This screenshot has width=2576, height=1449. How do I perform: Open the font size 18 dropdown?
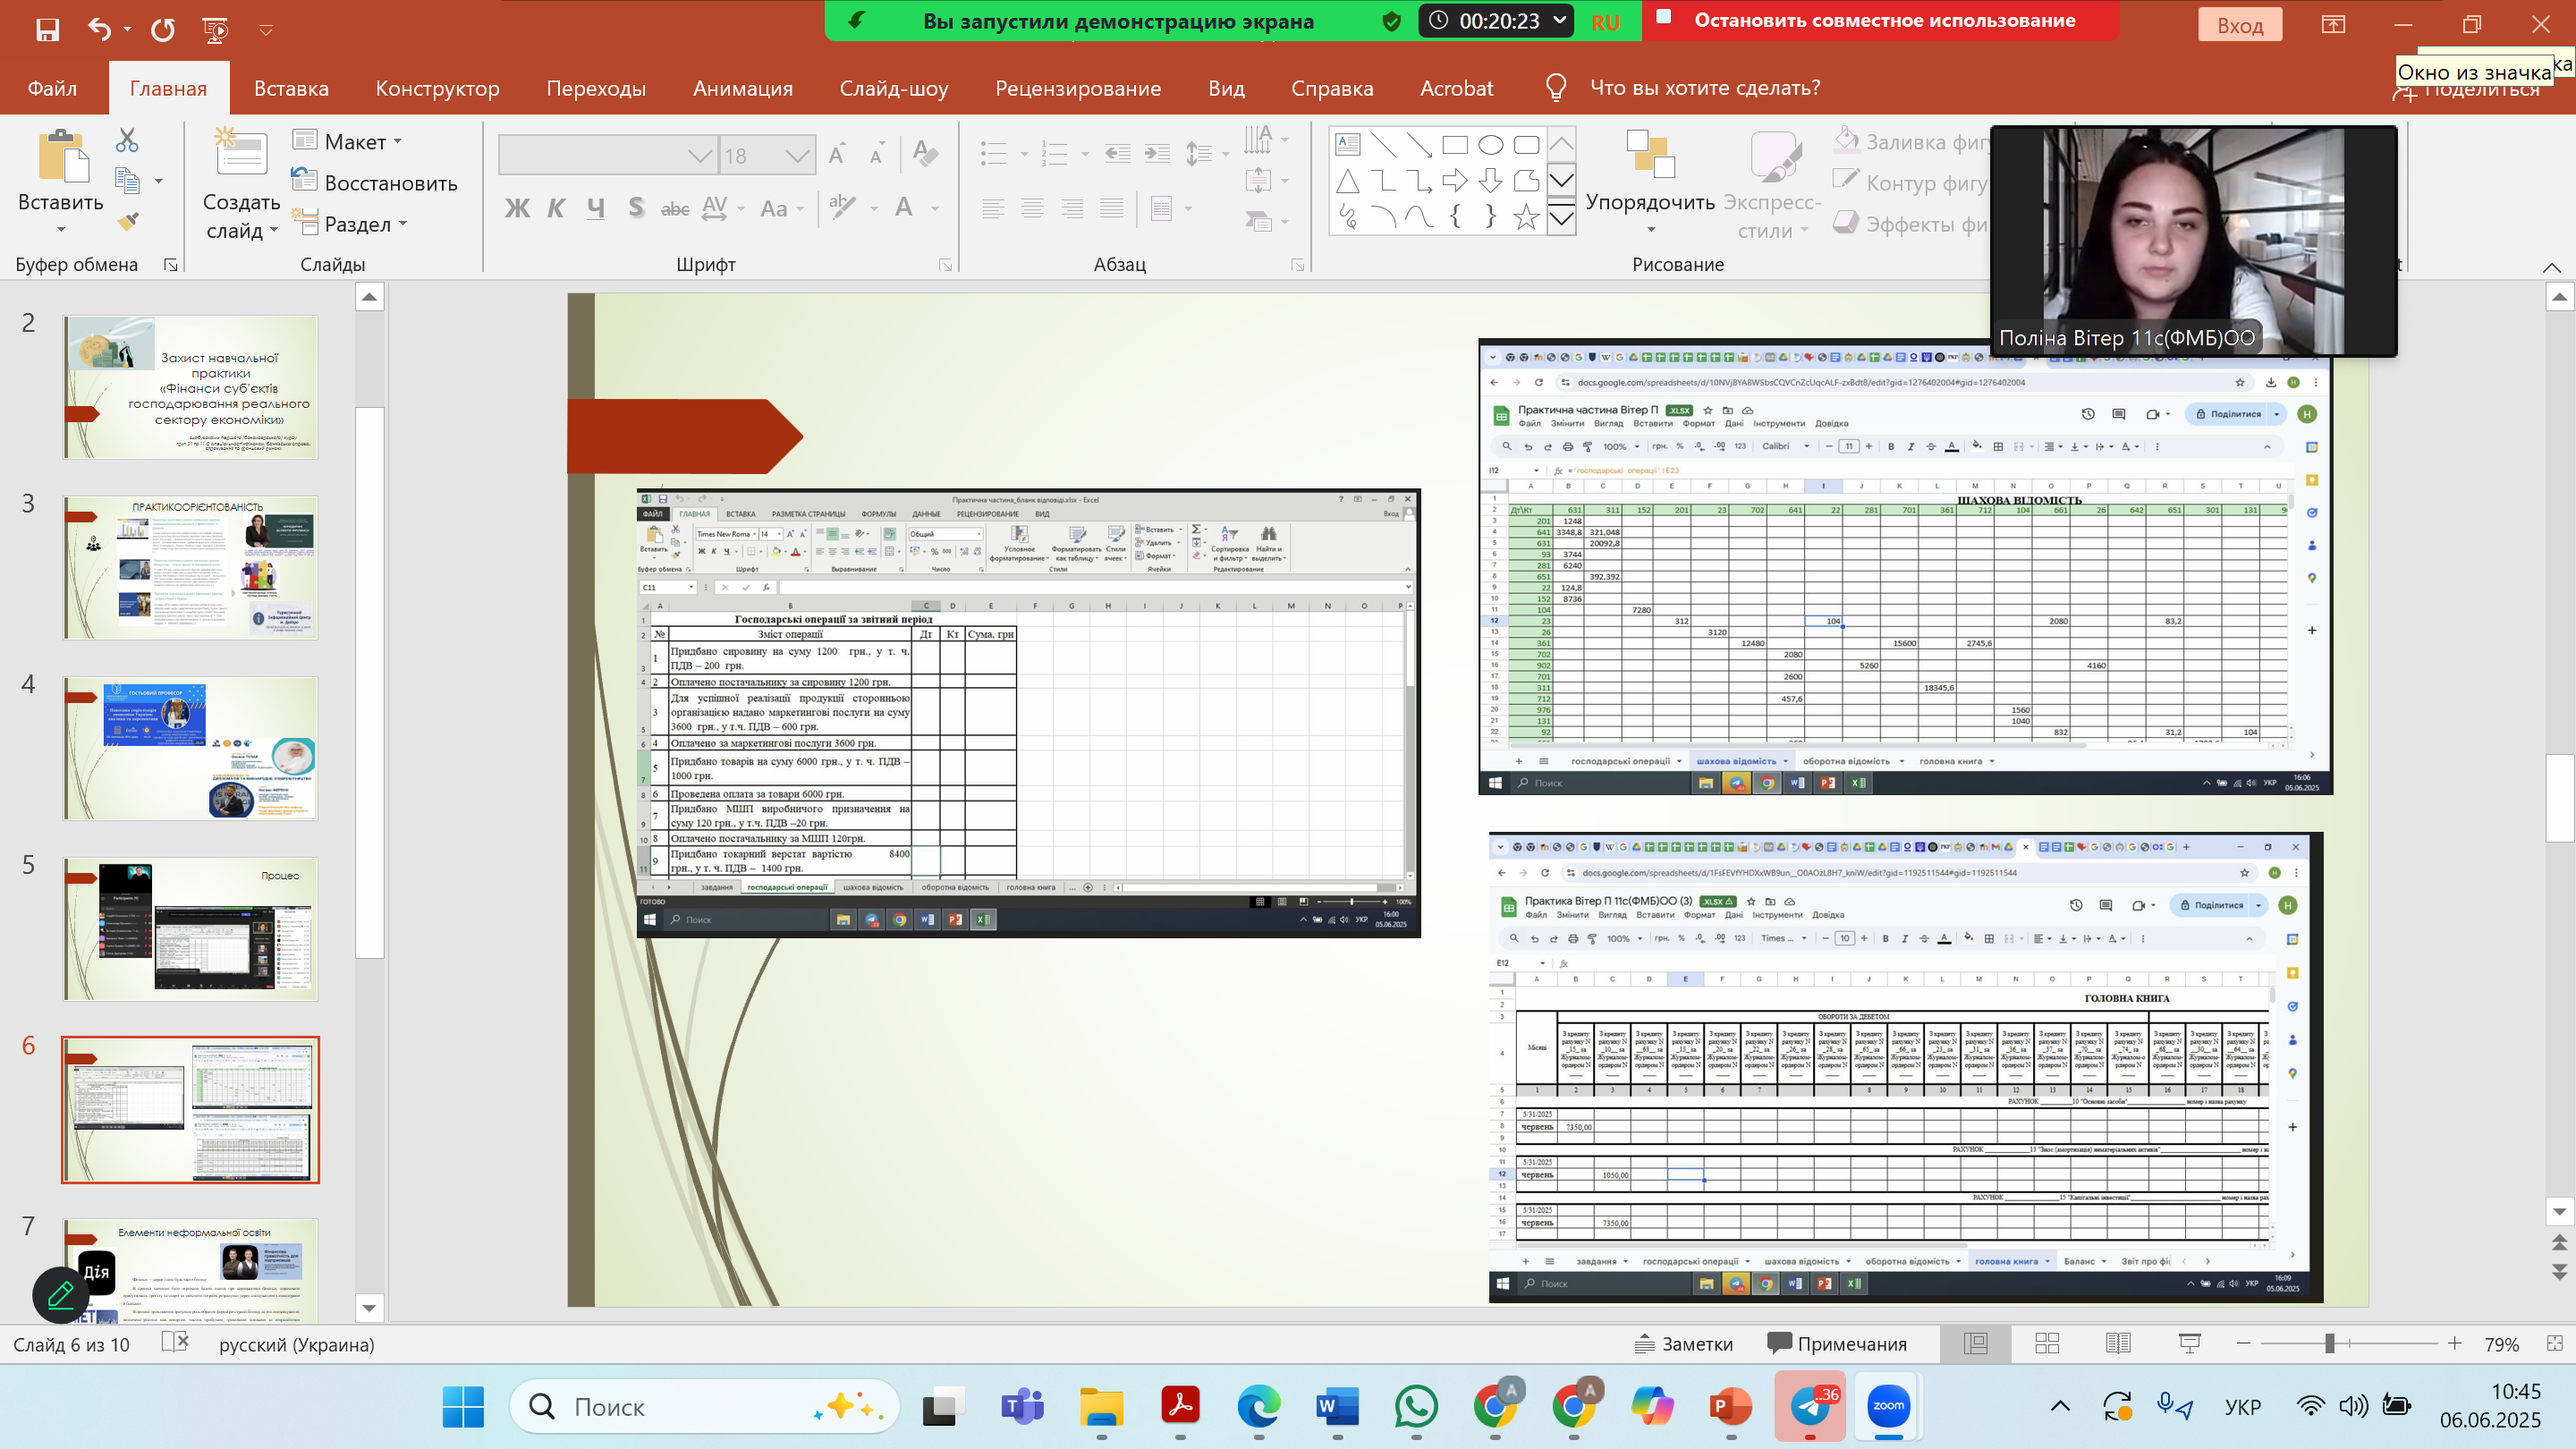796,156
